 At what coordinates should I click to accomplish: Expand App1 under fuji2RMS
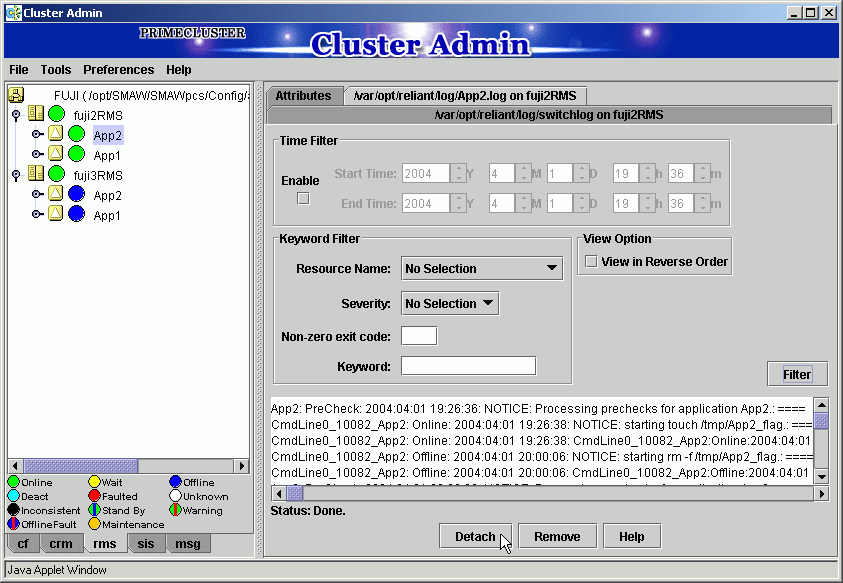[x=37, y=154]
